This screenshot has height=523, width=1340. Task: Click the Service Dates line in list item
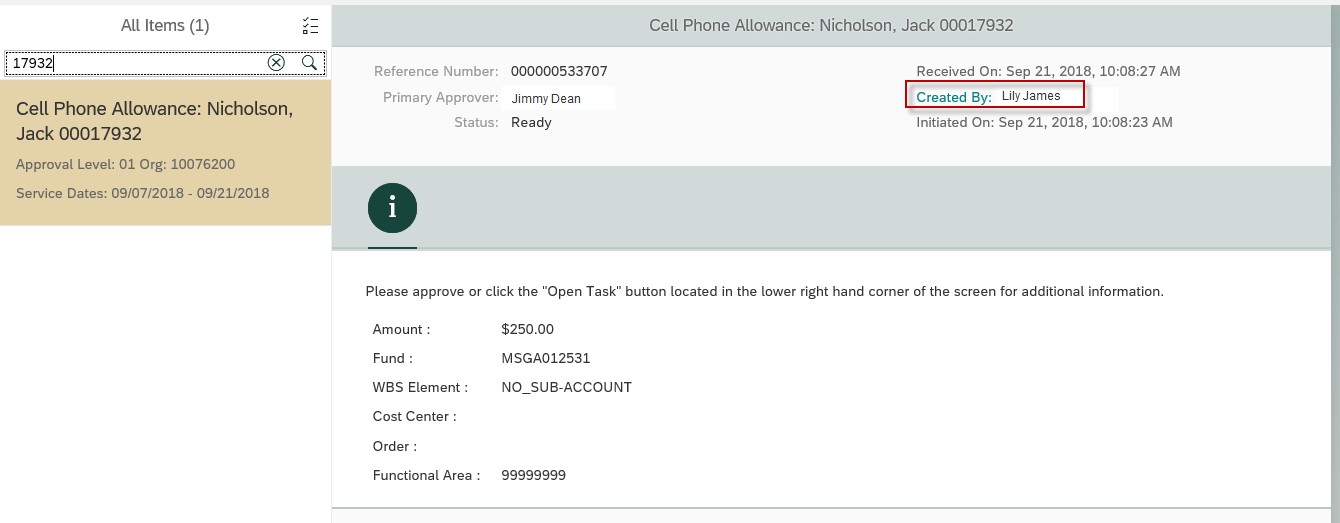pos(142,193)
